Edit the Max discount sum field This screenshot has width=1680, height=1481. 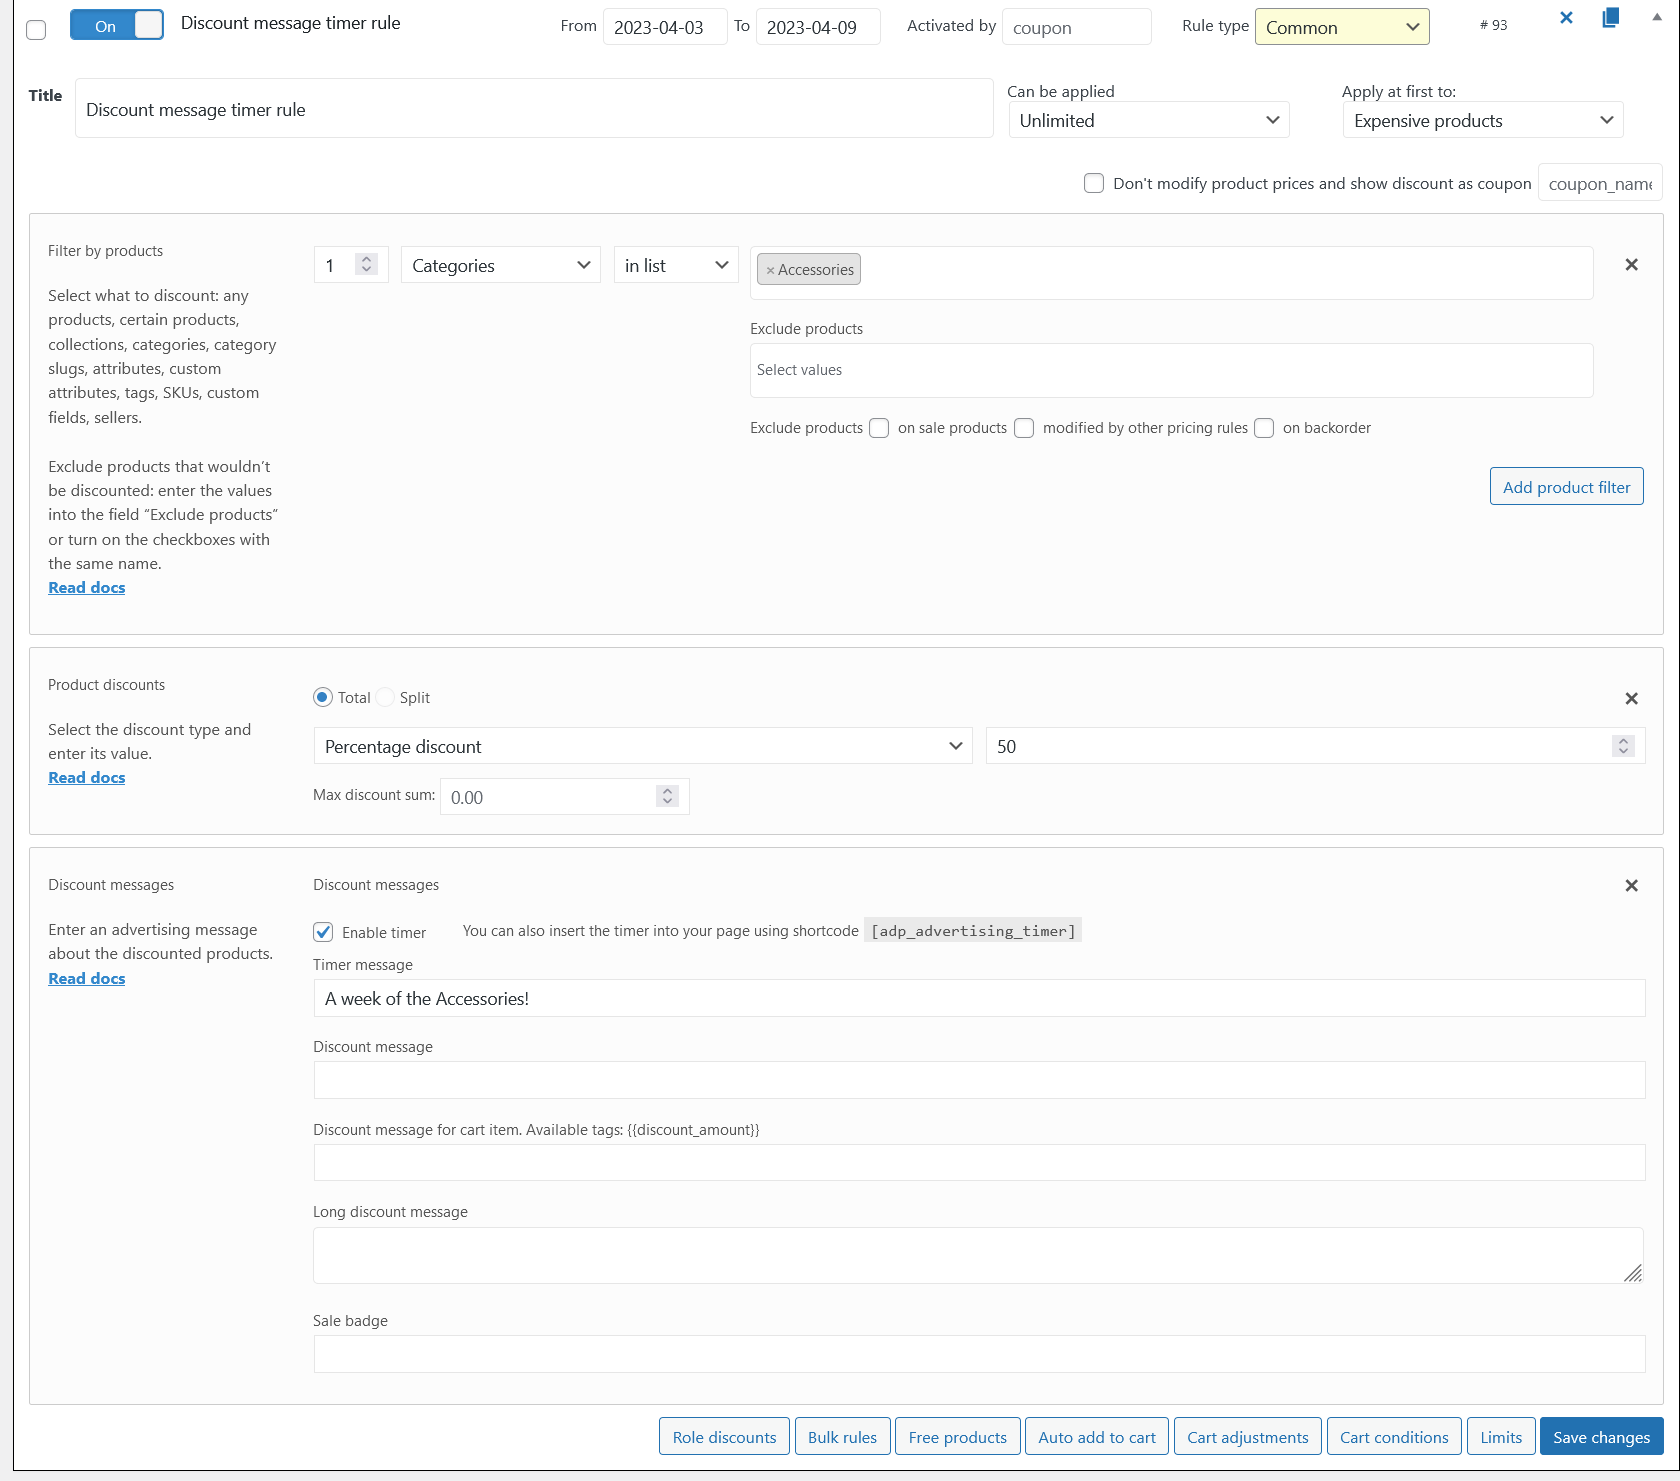564,796
